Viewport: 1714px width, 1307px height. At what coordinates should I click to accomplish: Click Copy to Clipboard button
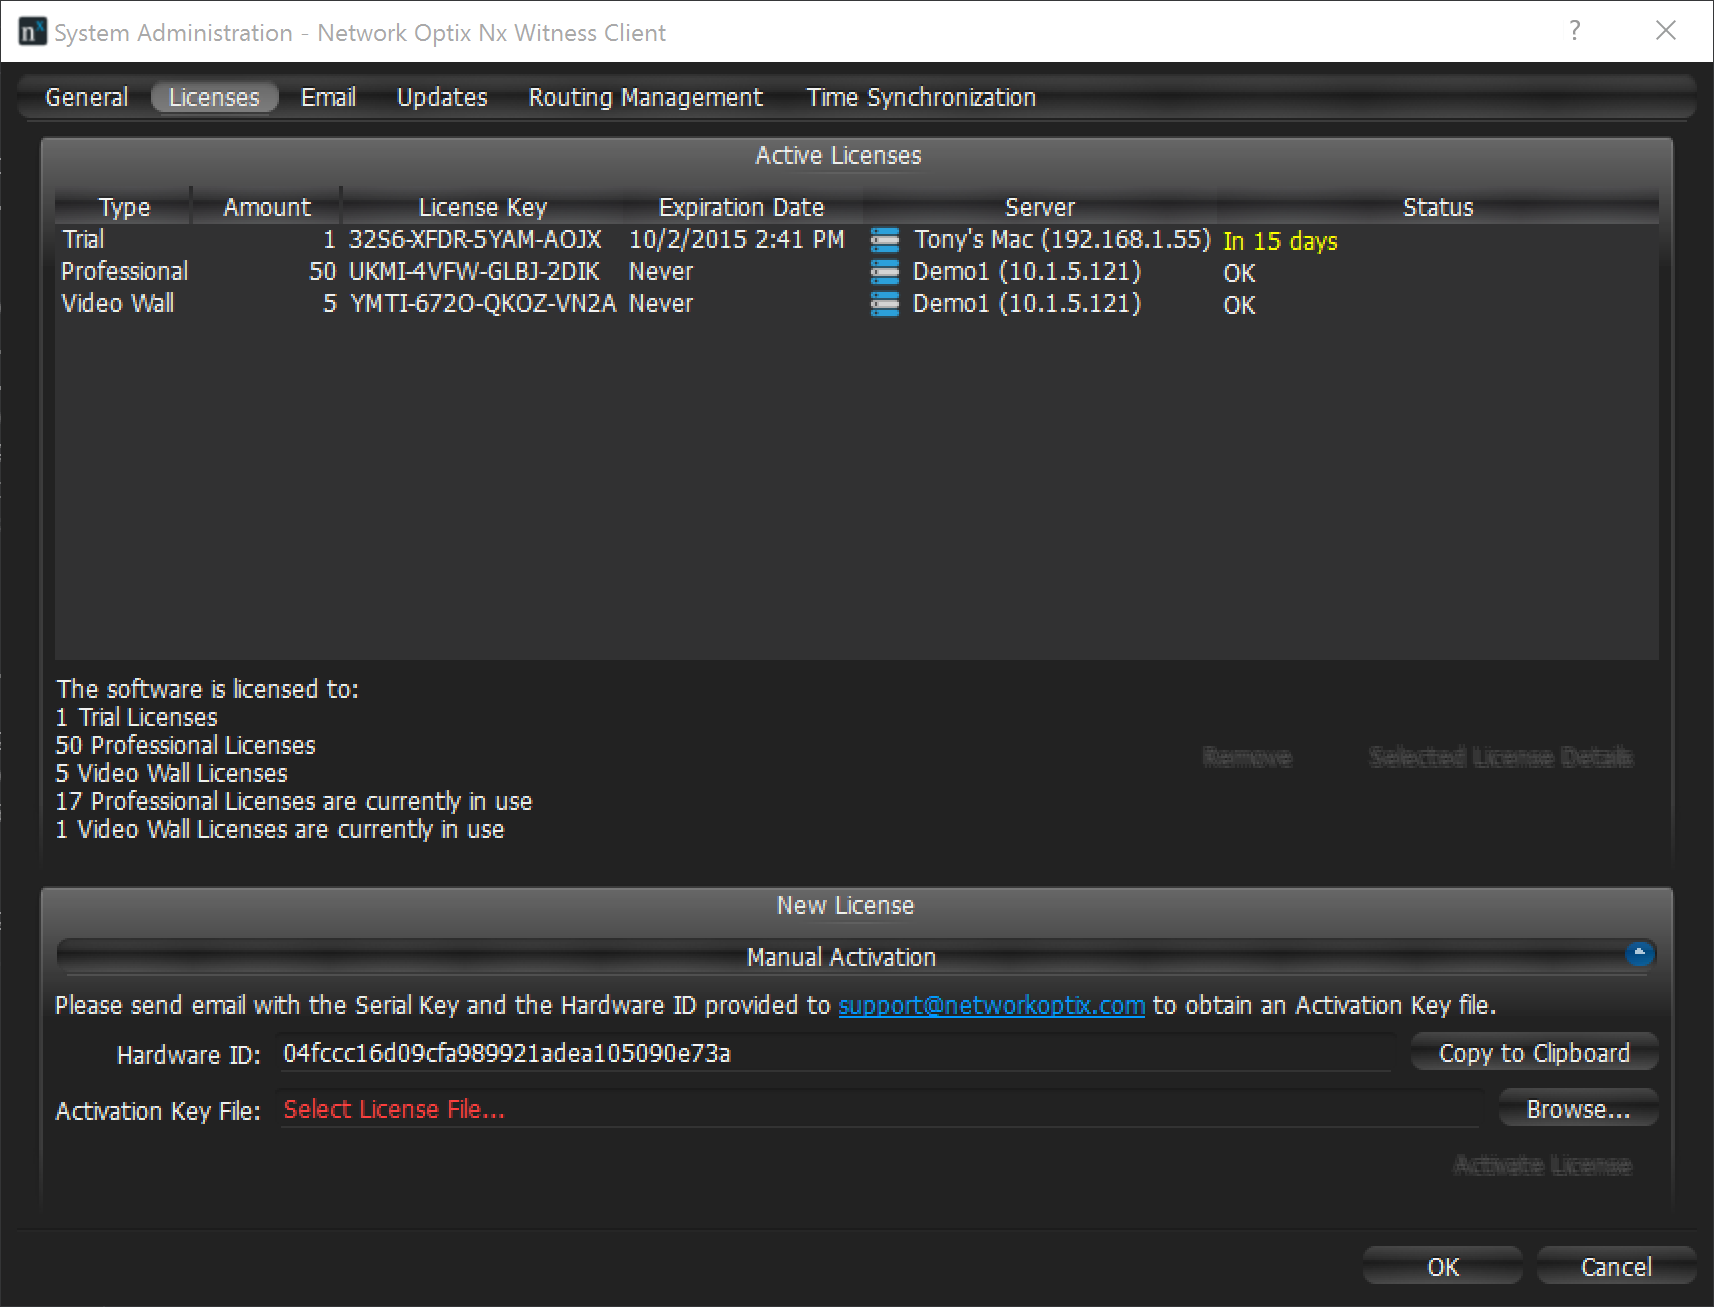click(x=1534, y=1053)
